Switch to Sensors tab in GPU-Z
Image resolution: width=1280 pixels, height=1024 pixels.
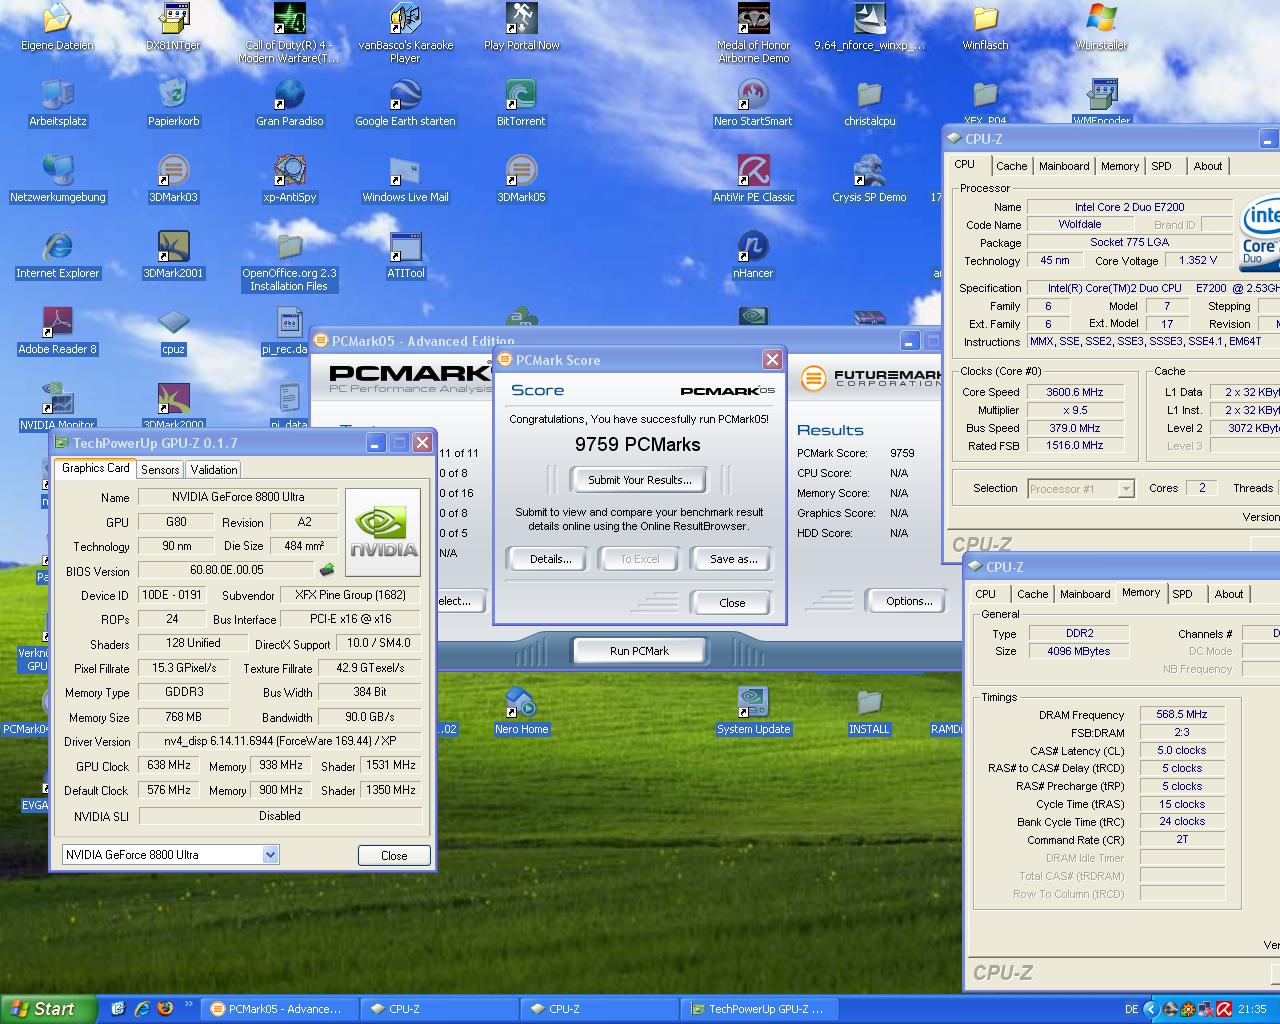point(160,469)
